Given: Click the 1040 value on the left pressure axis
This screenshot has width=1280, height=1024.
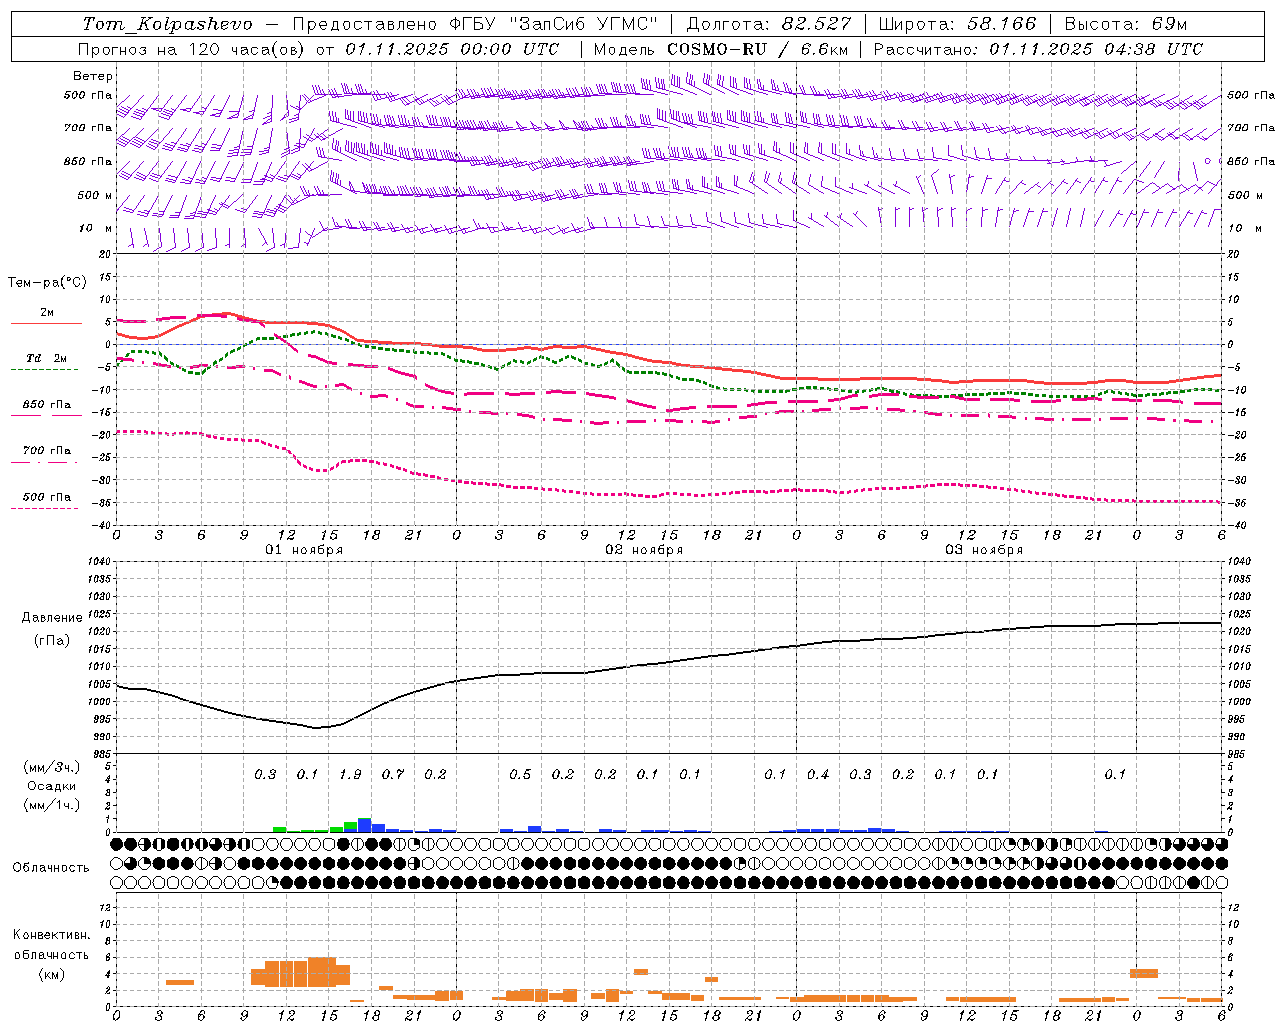Looking at the screenshot, I should pos(98,562).
